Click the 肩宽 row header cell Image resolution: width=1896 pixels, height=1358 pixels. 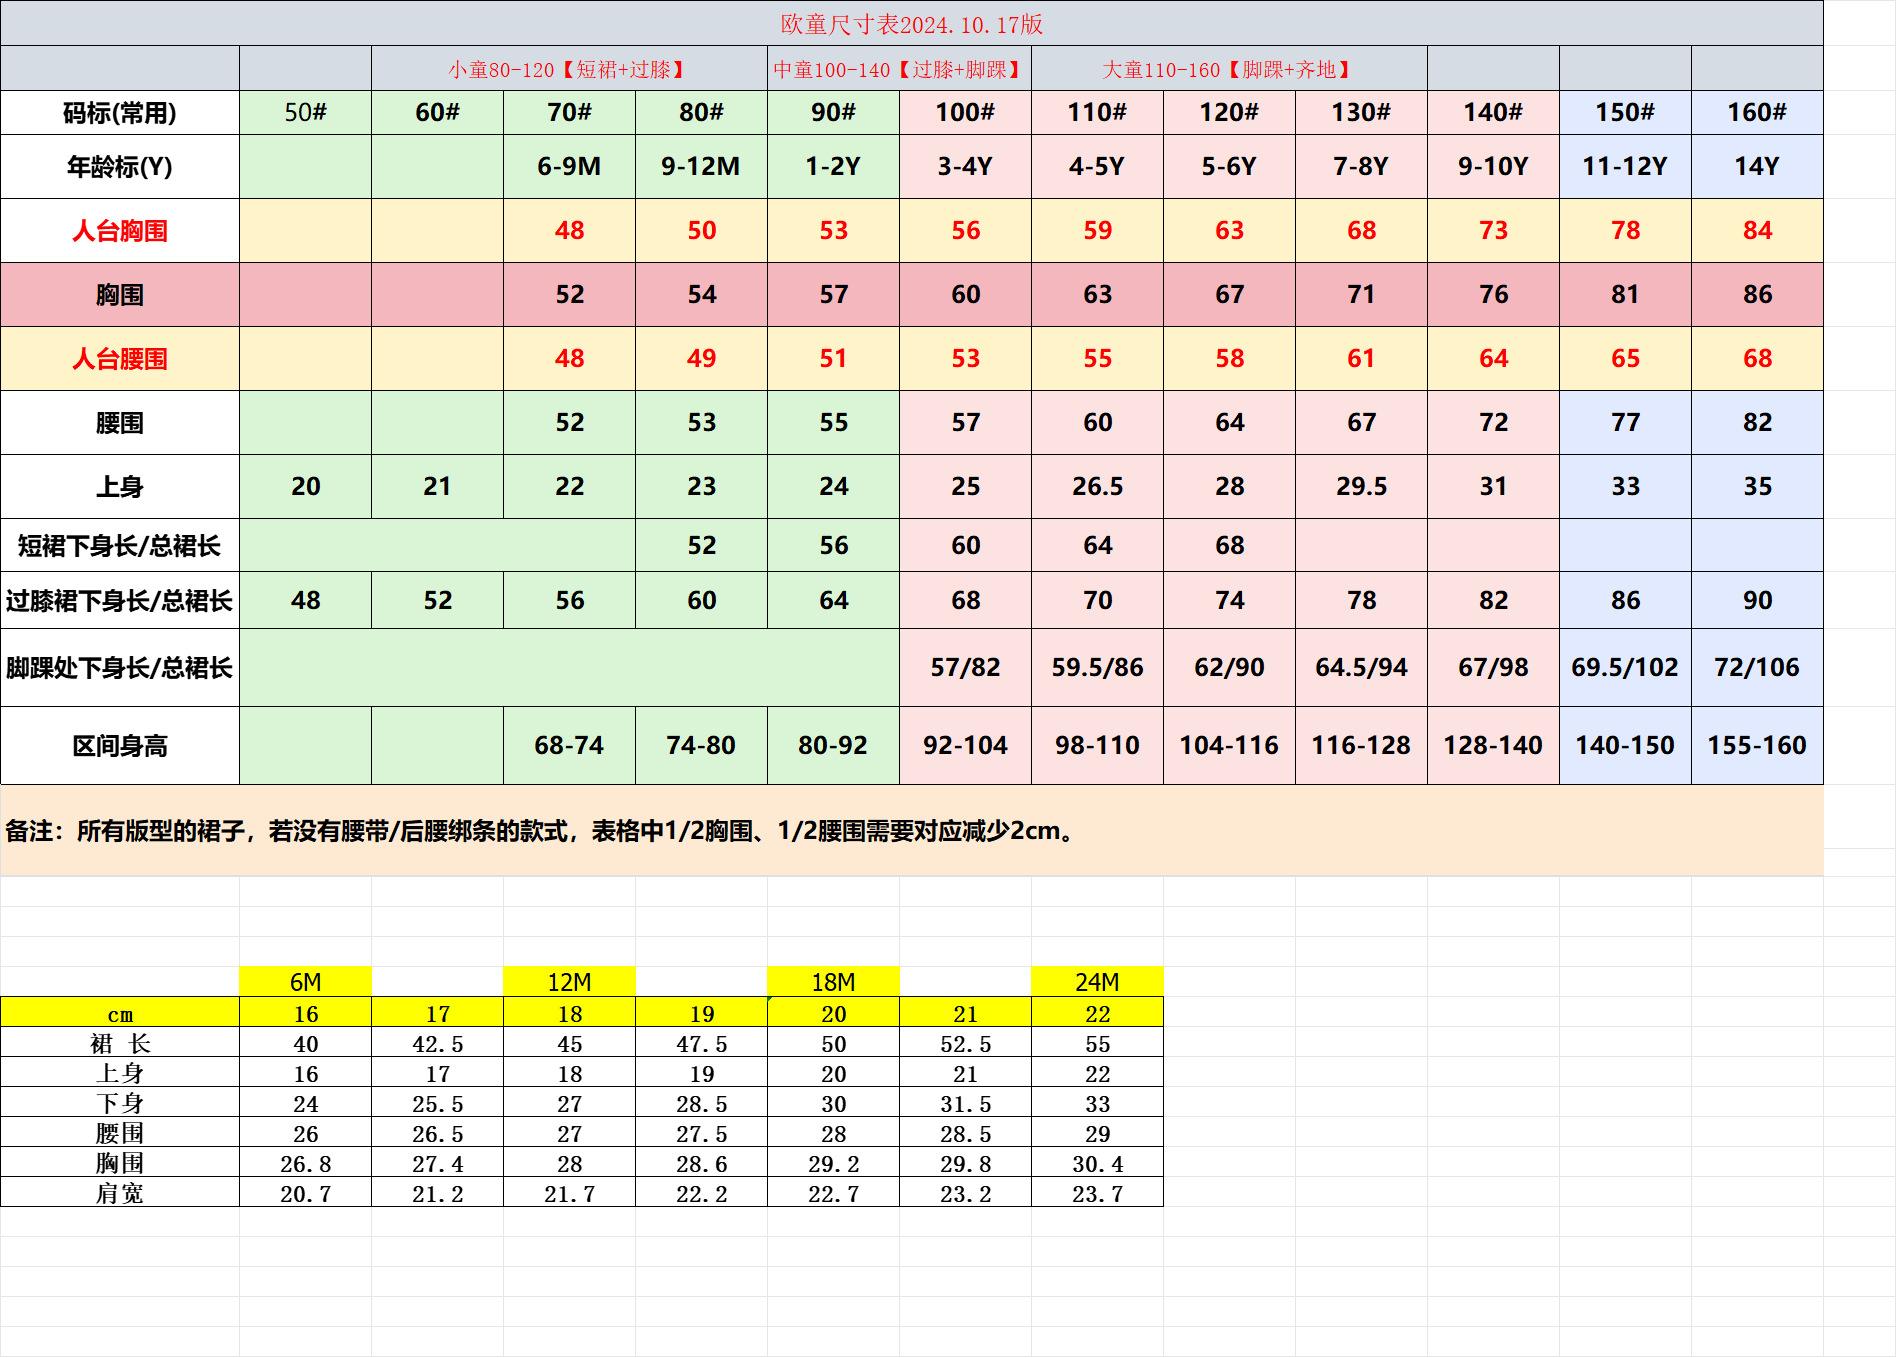coord(119,1193)
